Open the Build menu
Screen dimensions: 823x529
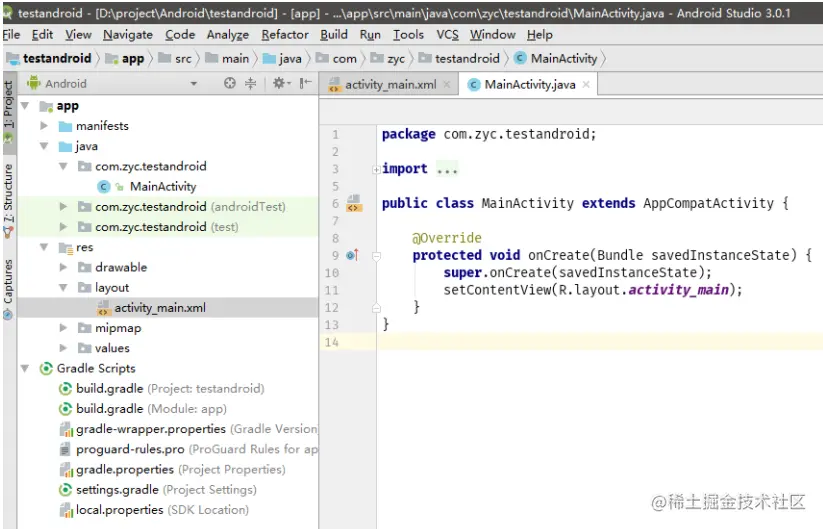click(334, 35)
